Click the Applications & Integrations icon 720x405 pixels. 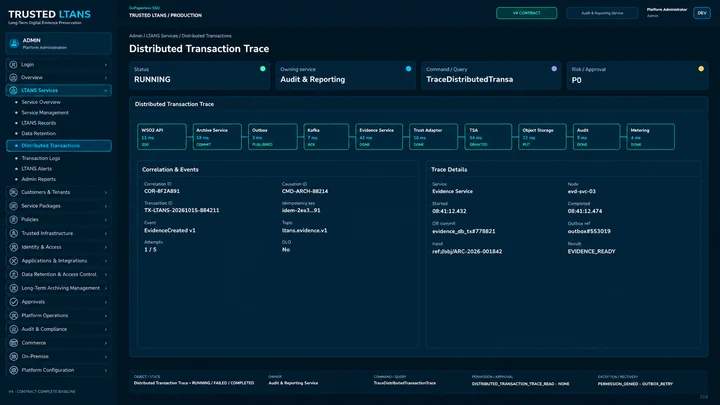point(14,261)
